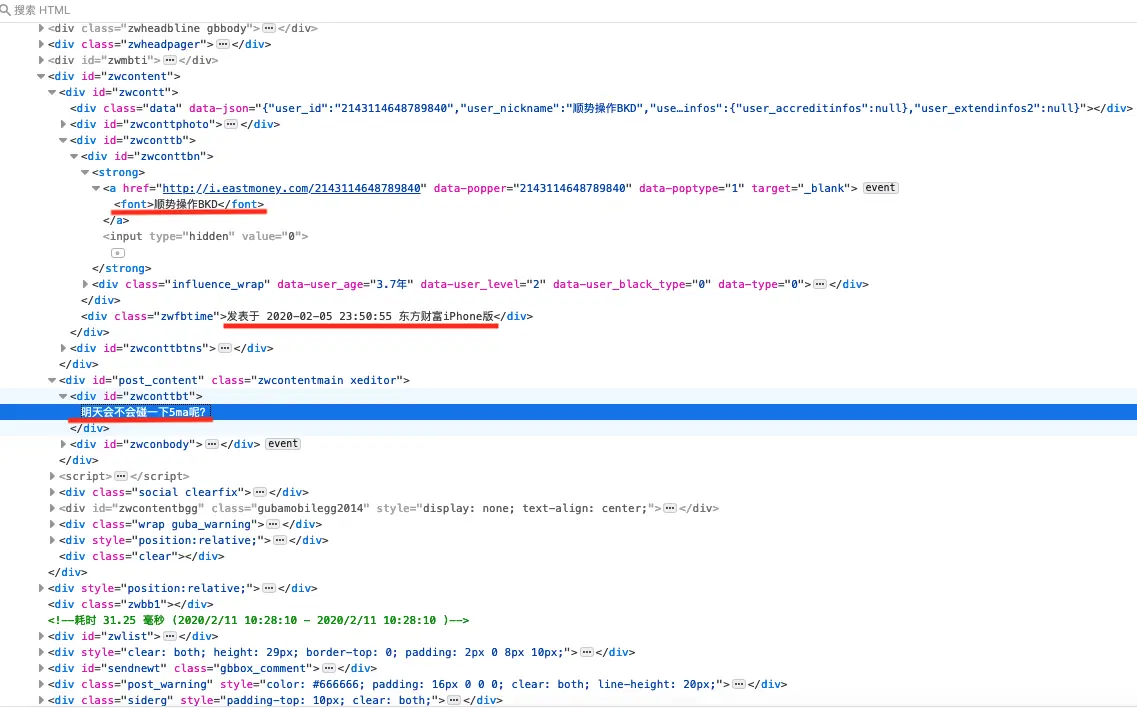Click ellipsis badge in influence_wrap row
Image resolution: width=1137 pixels, height=708 pixels.
[x=819, y=284]
